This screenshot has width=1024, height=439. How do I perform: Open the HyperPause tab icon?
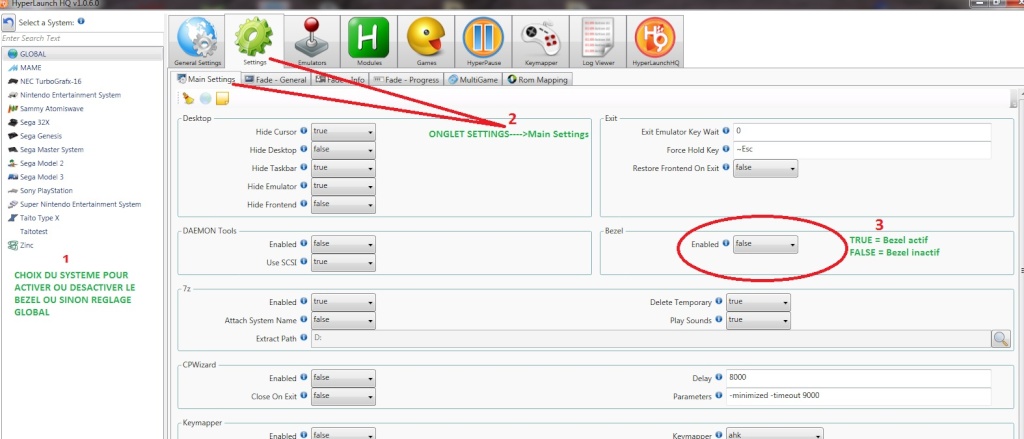pos(483,42)
